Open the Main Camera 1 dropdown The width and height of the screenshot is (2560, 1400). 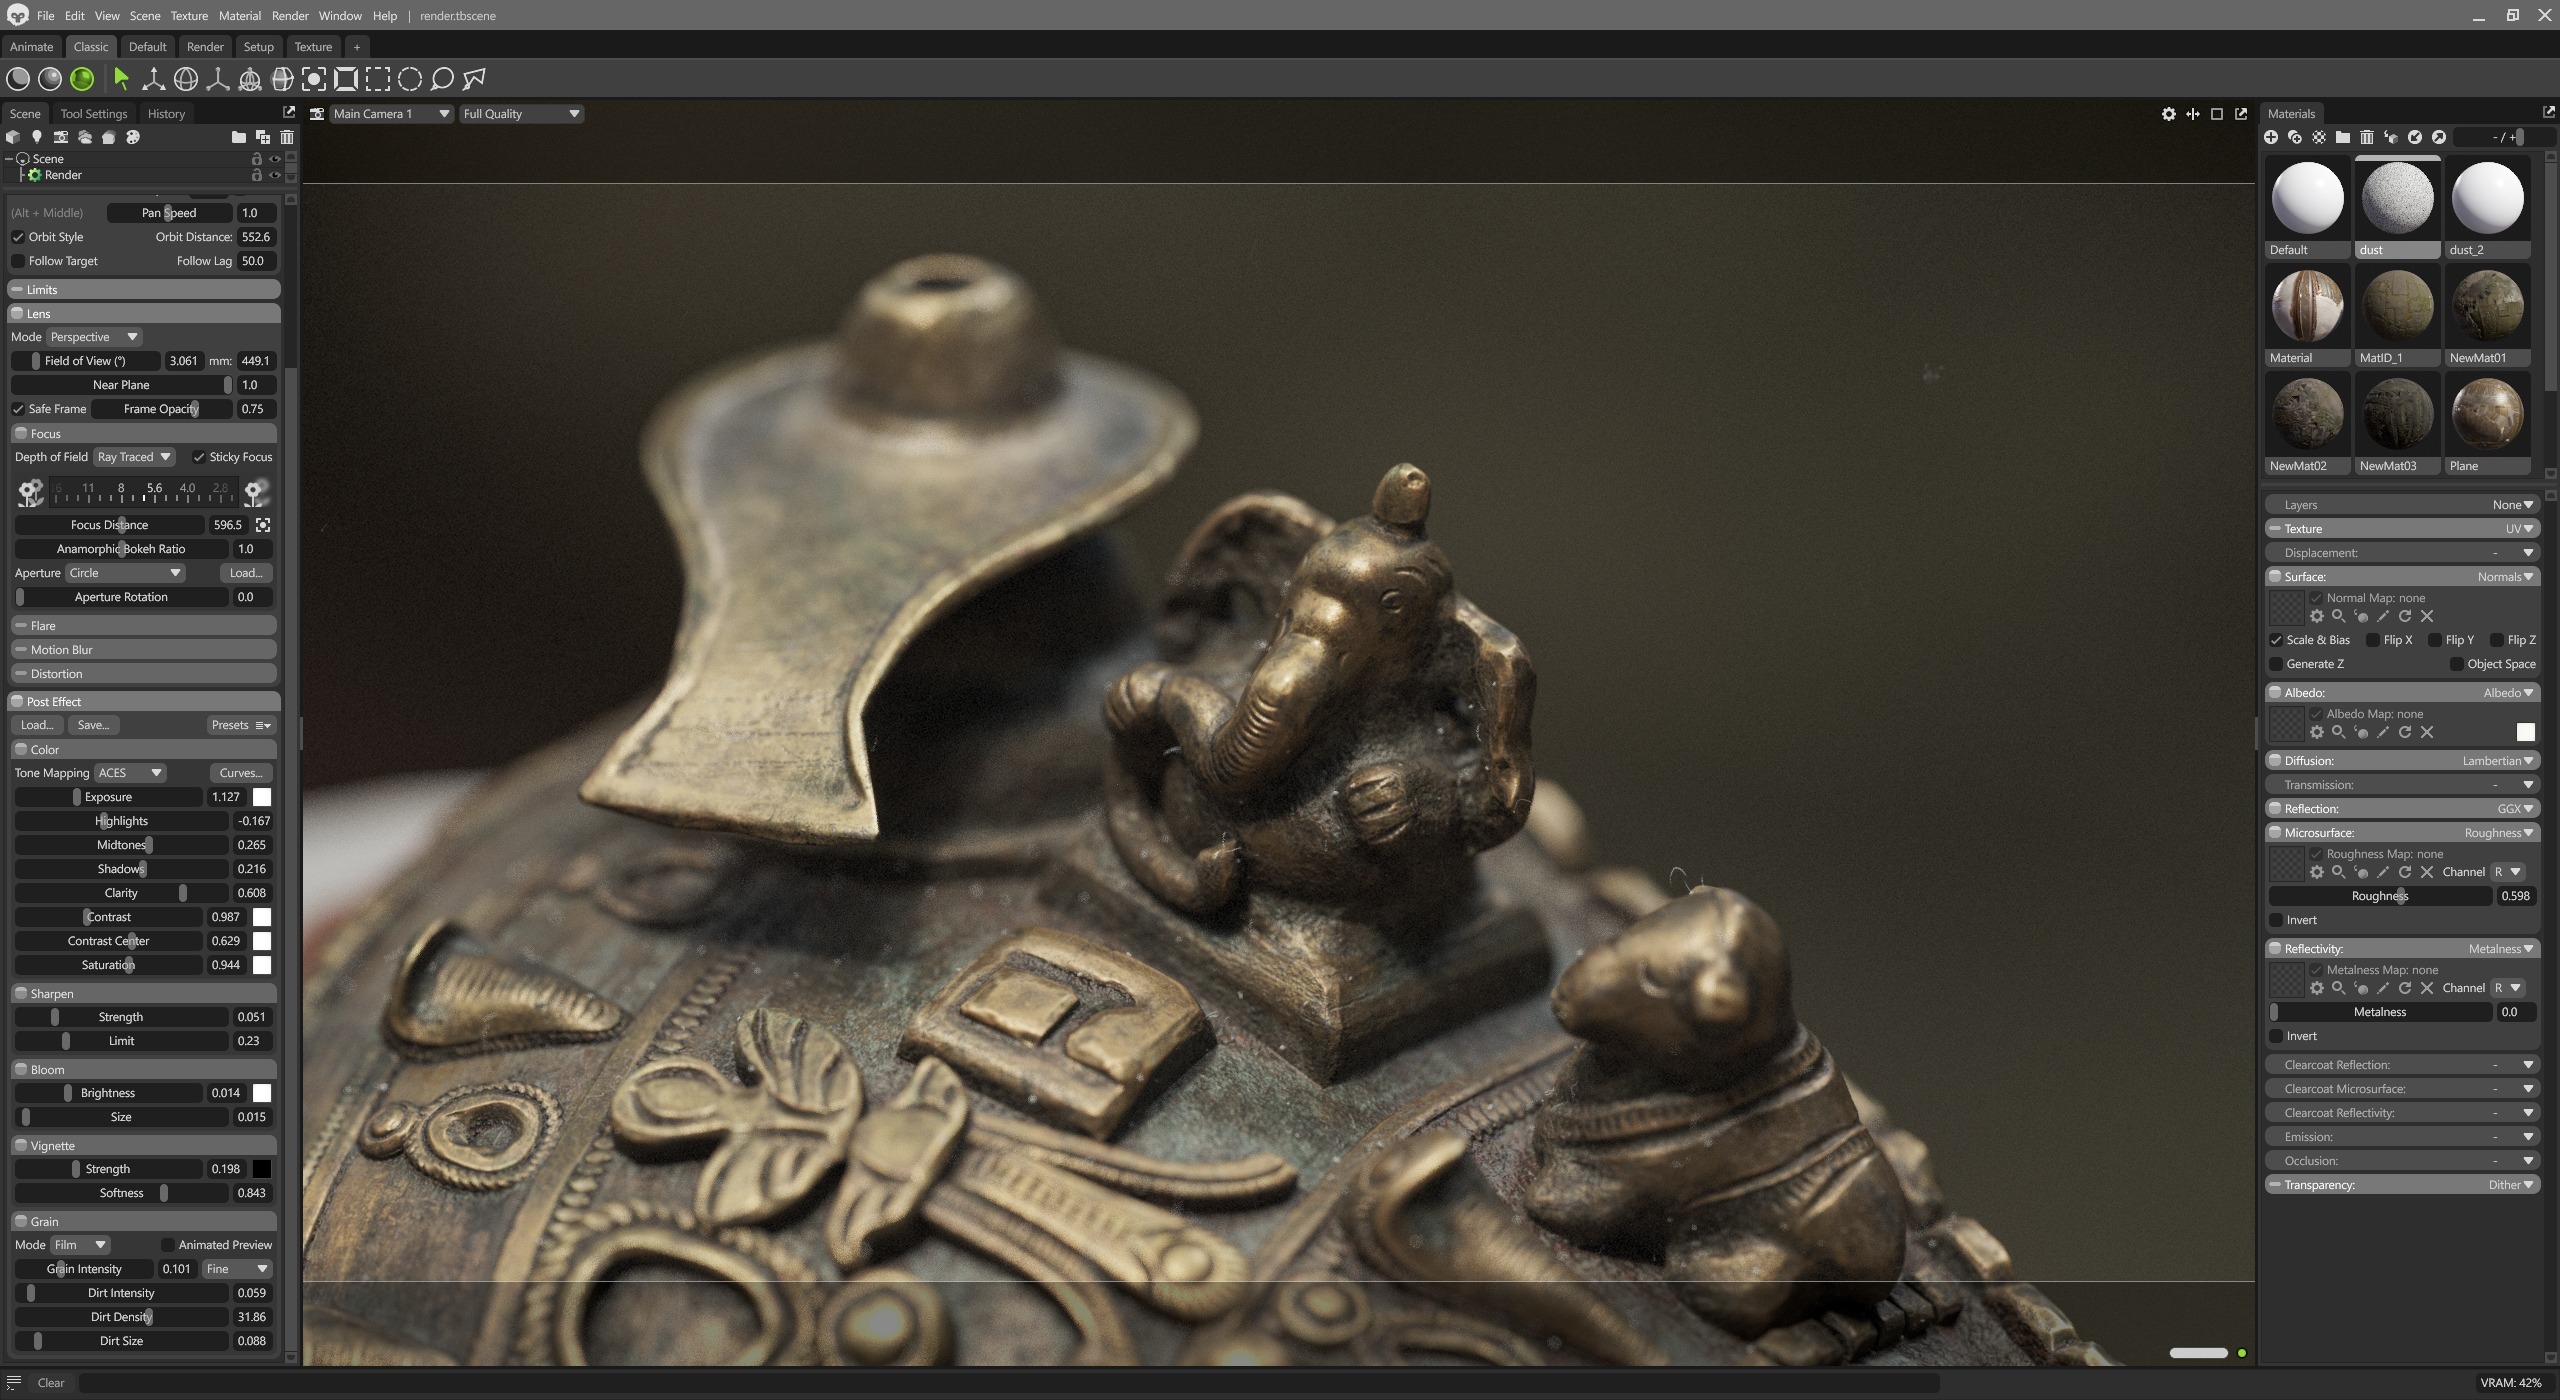click(391, 114)
